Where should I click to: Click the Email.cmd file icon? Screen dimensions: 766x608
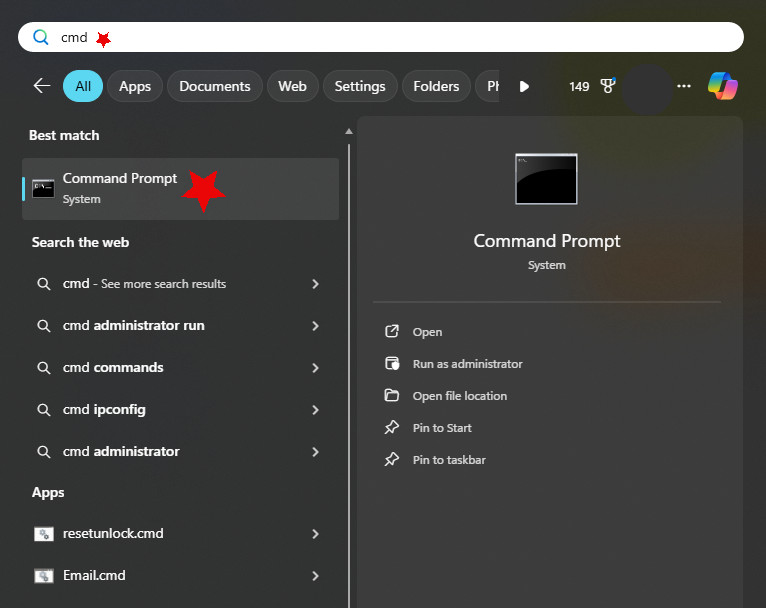43,576
